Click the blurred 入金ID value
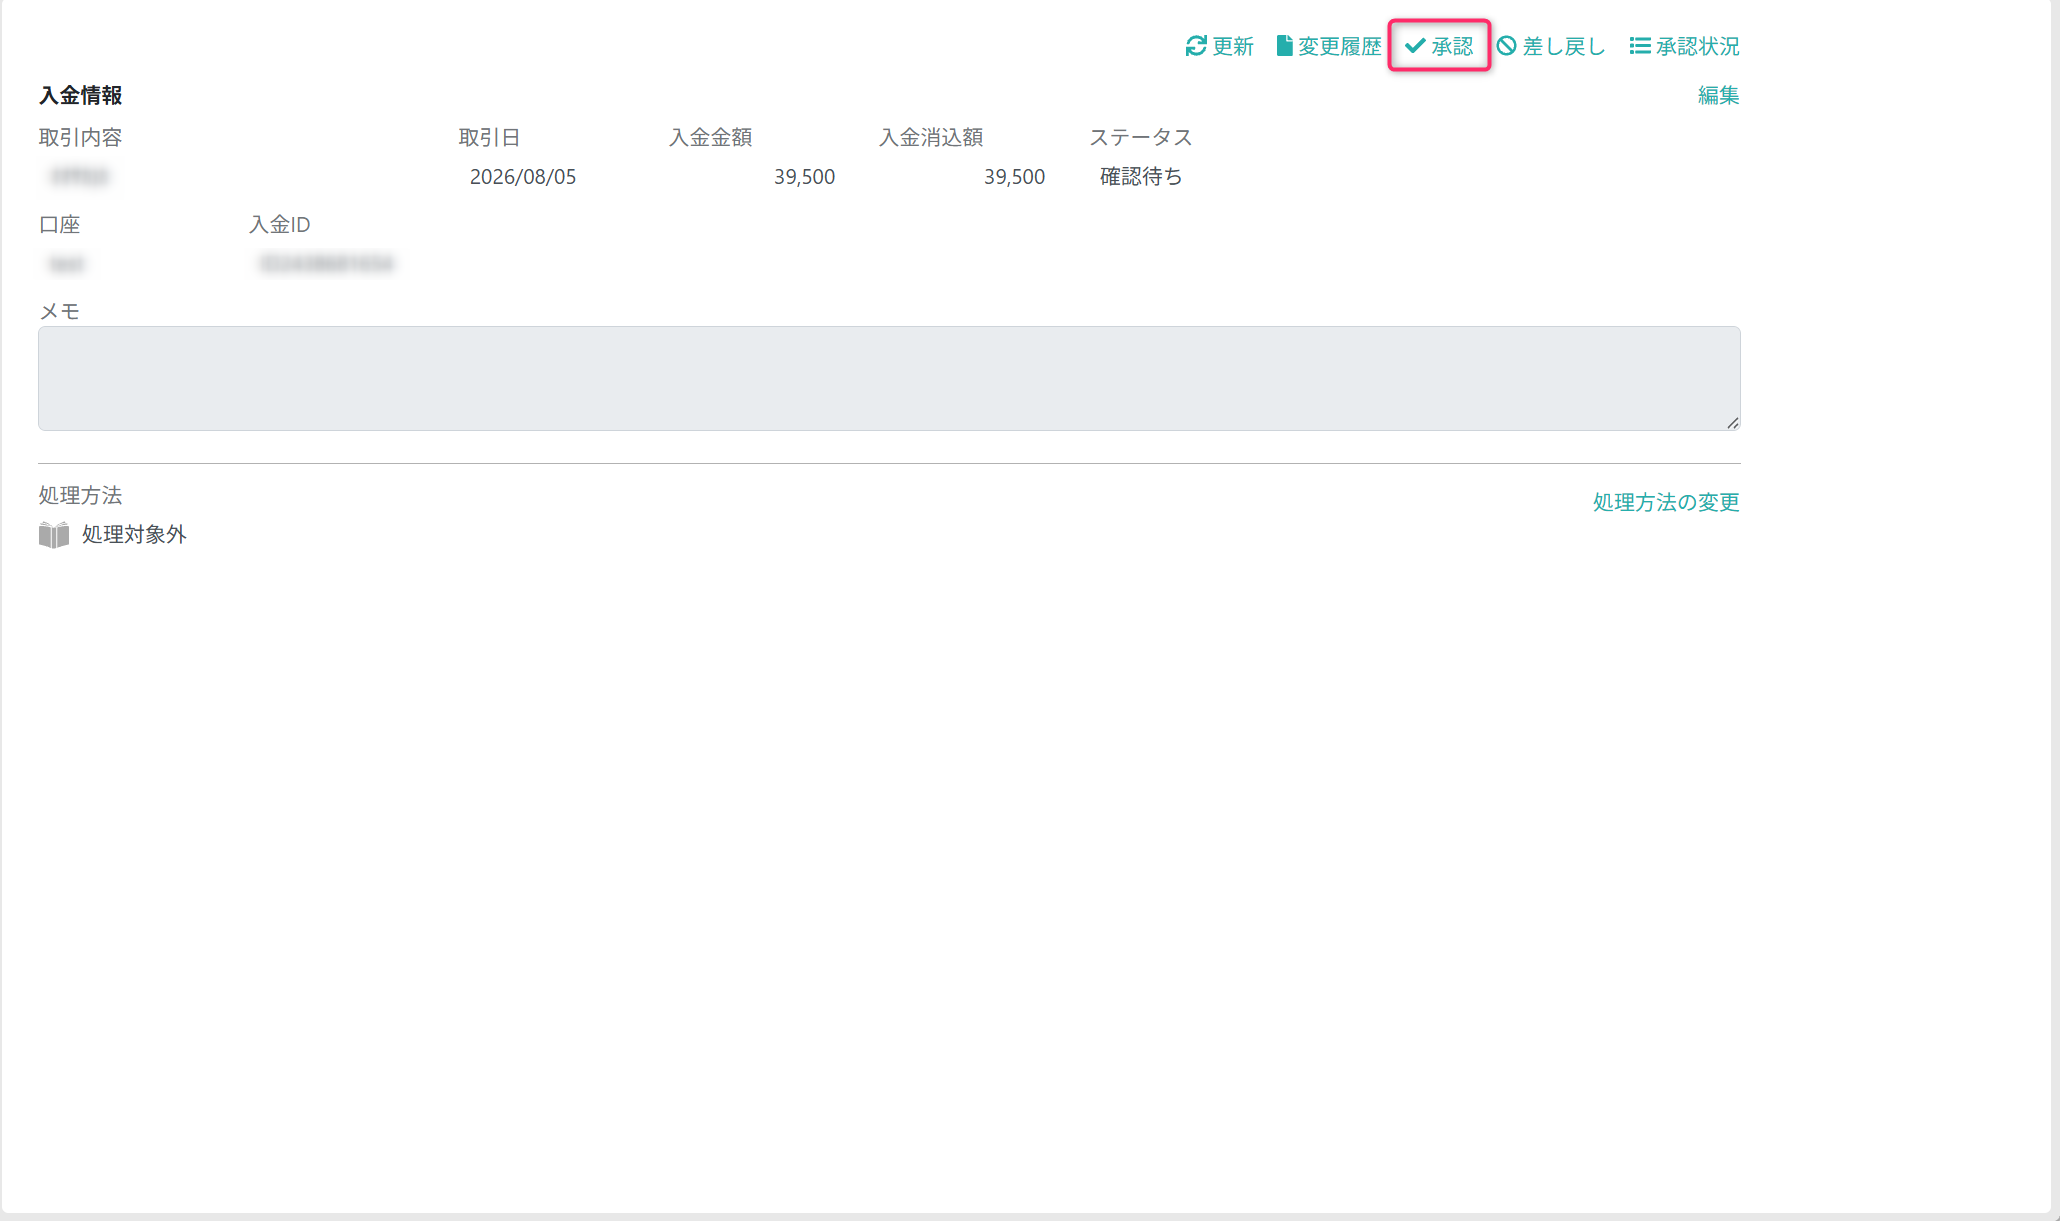 tap(326, 264)
